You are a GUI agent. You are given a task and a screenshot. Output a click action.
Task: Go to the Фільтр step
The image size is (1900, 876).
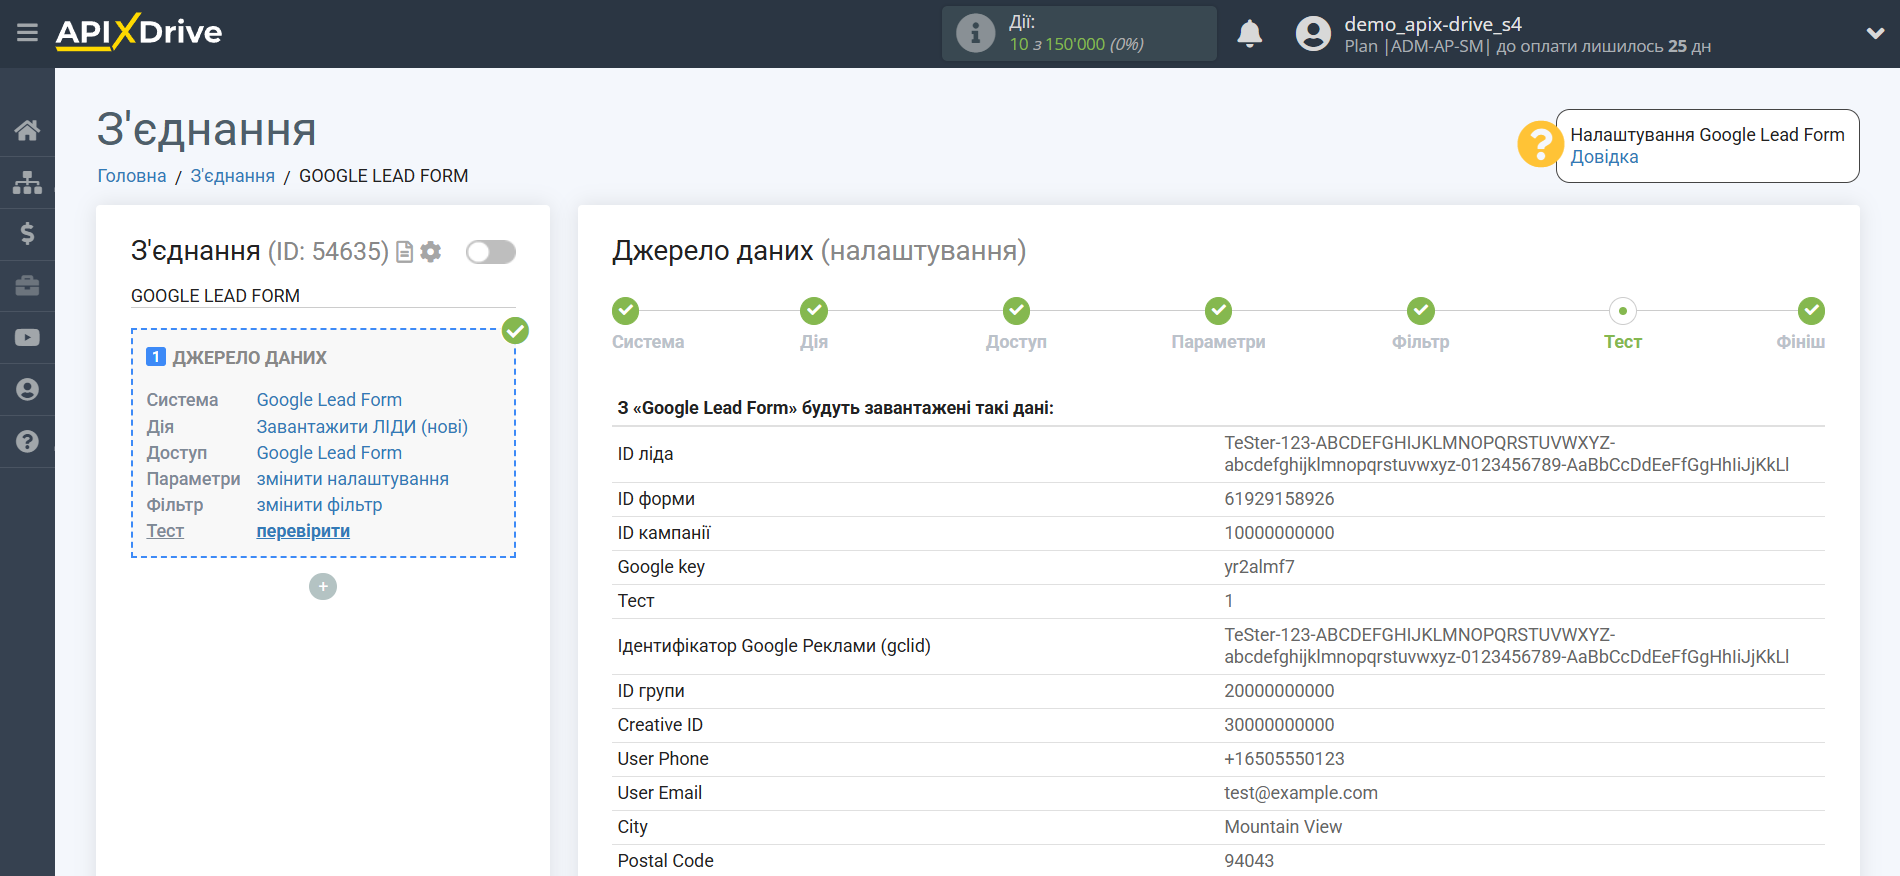[1421, 311]
